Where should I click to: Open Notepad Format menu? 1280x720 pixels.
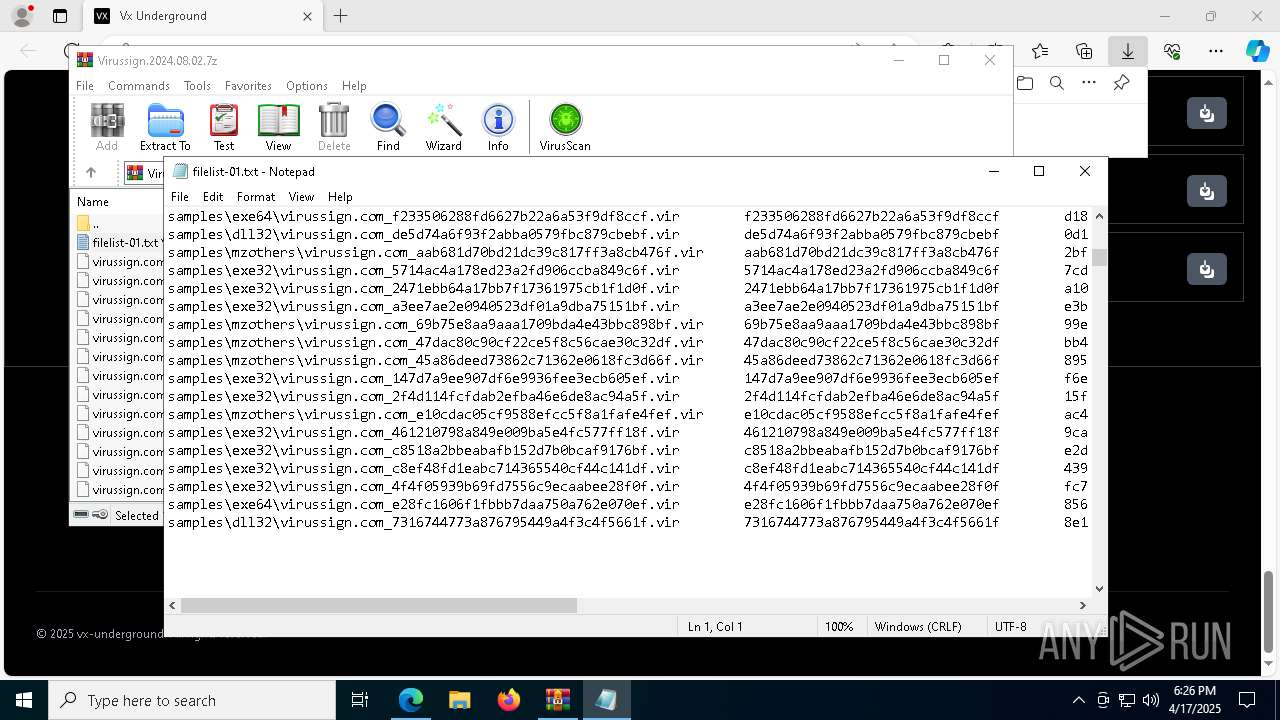click(256, 197)
